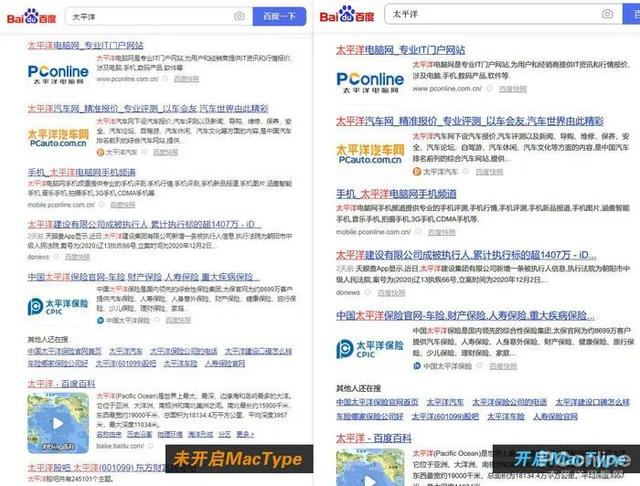Click 太平洋汽车 source name on right page
The height and width of the screenshot is (486, 640).
(440, 172)
